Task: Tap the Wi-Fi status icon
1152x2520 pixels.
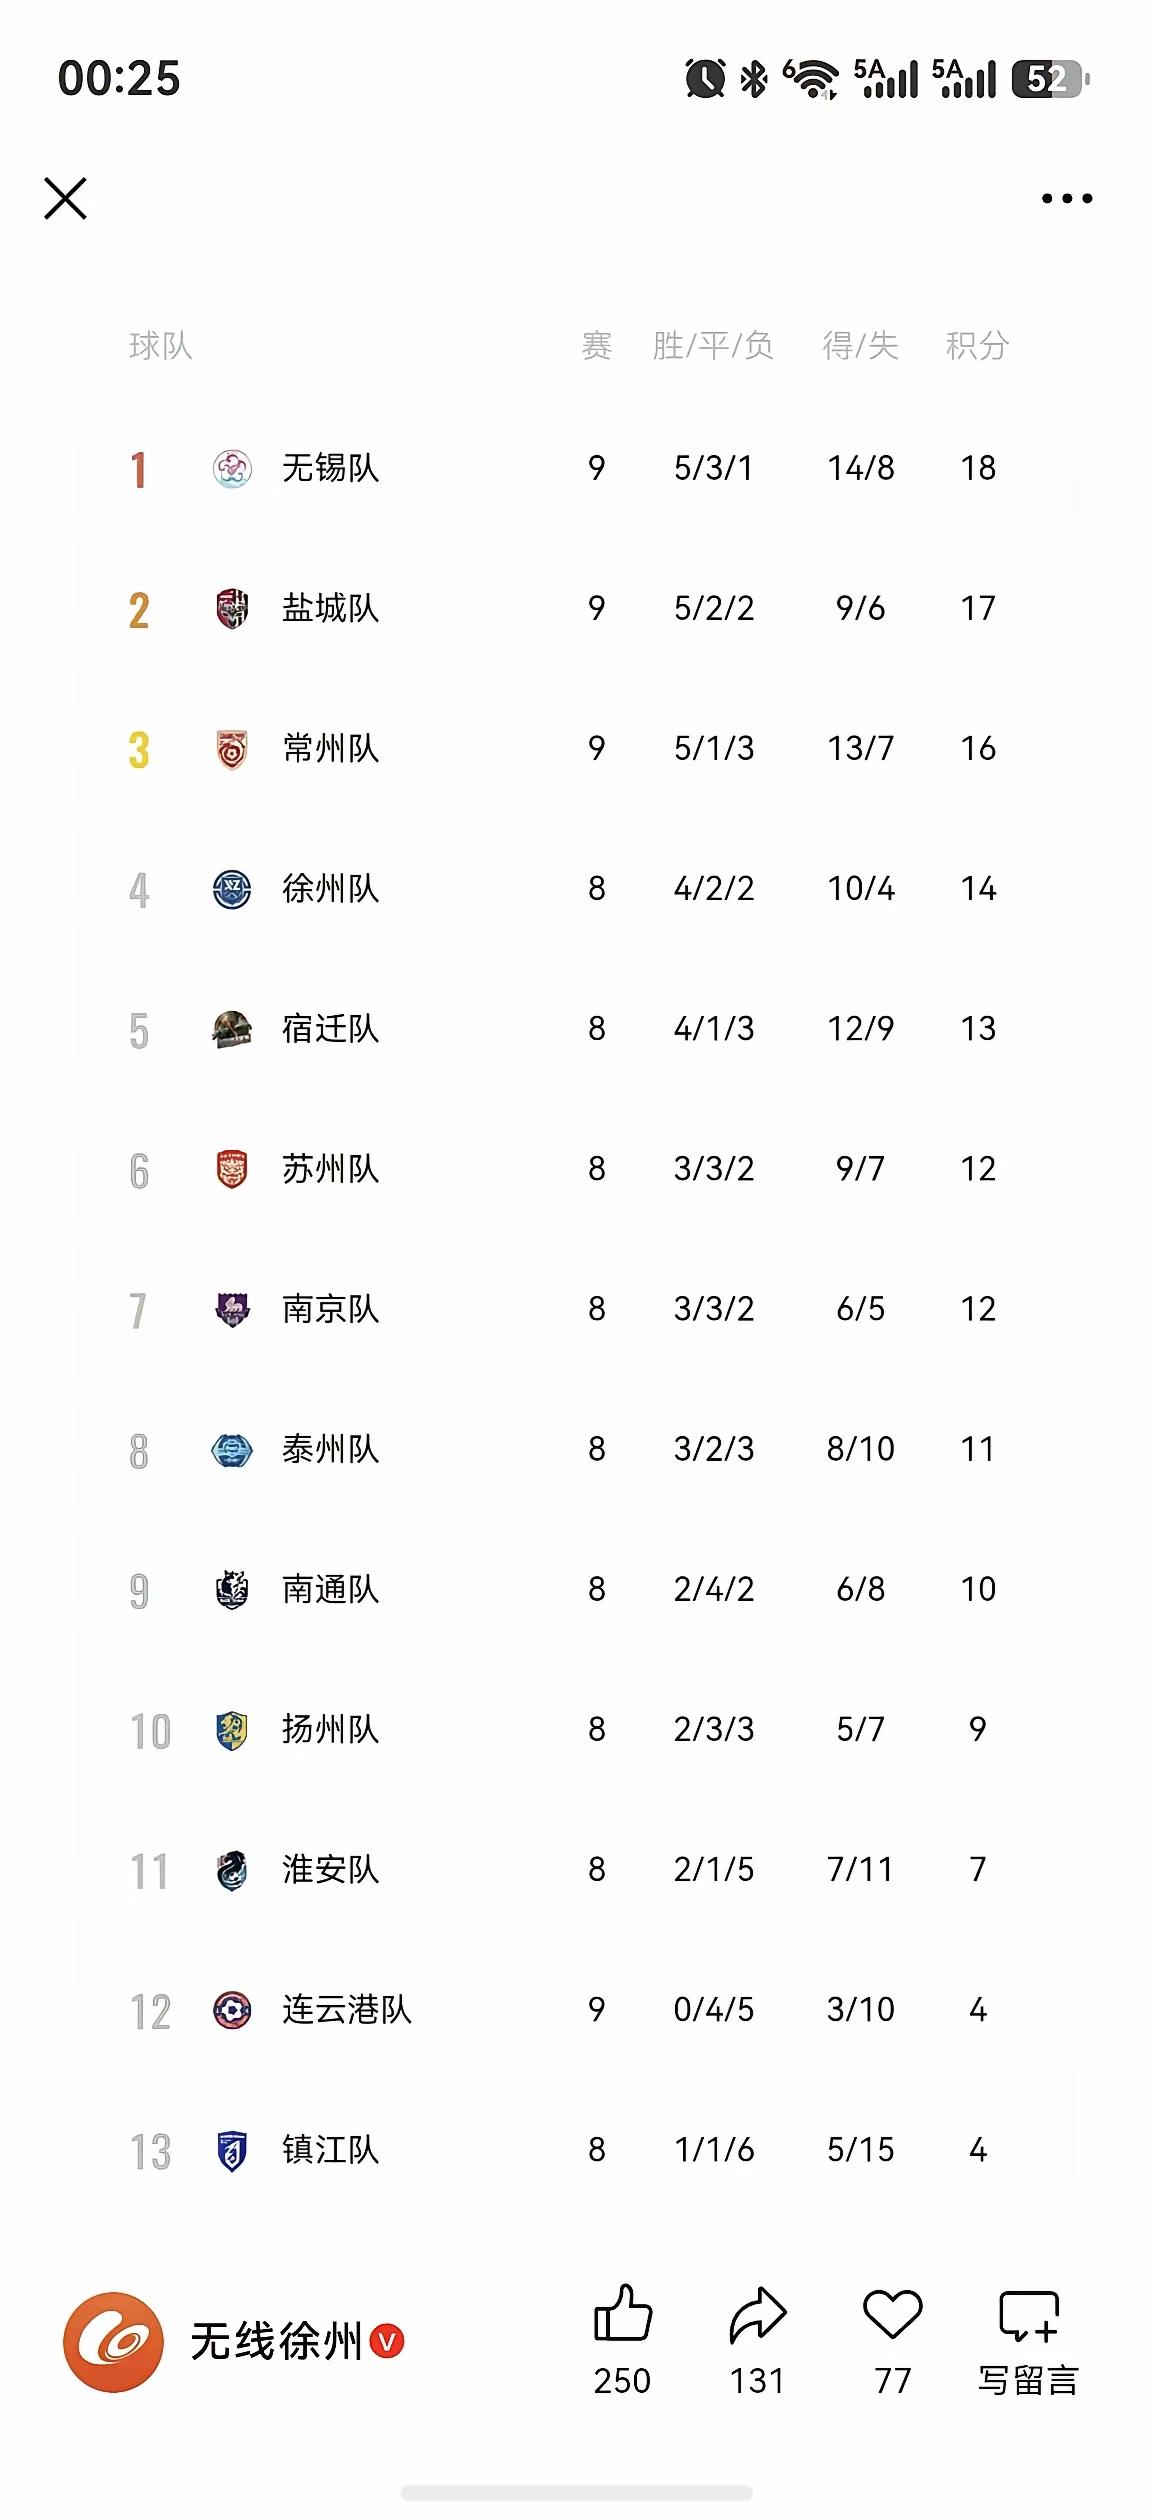Action: point(810,79)
